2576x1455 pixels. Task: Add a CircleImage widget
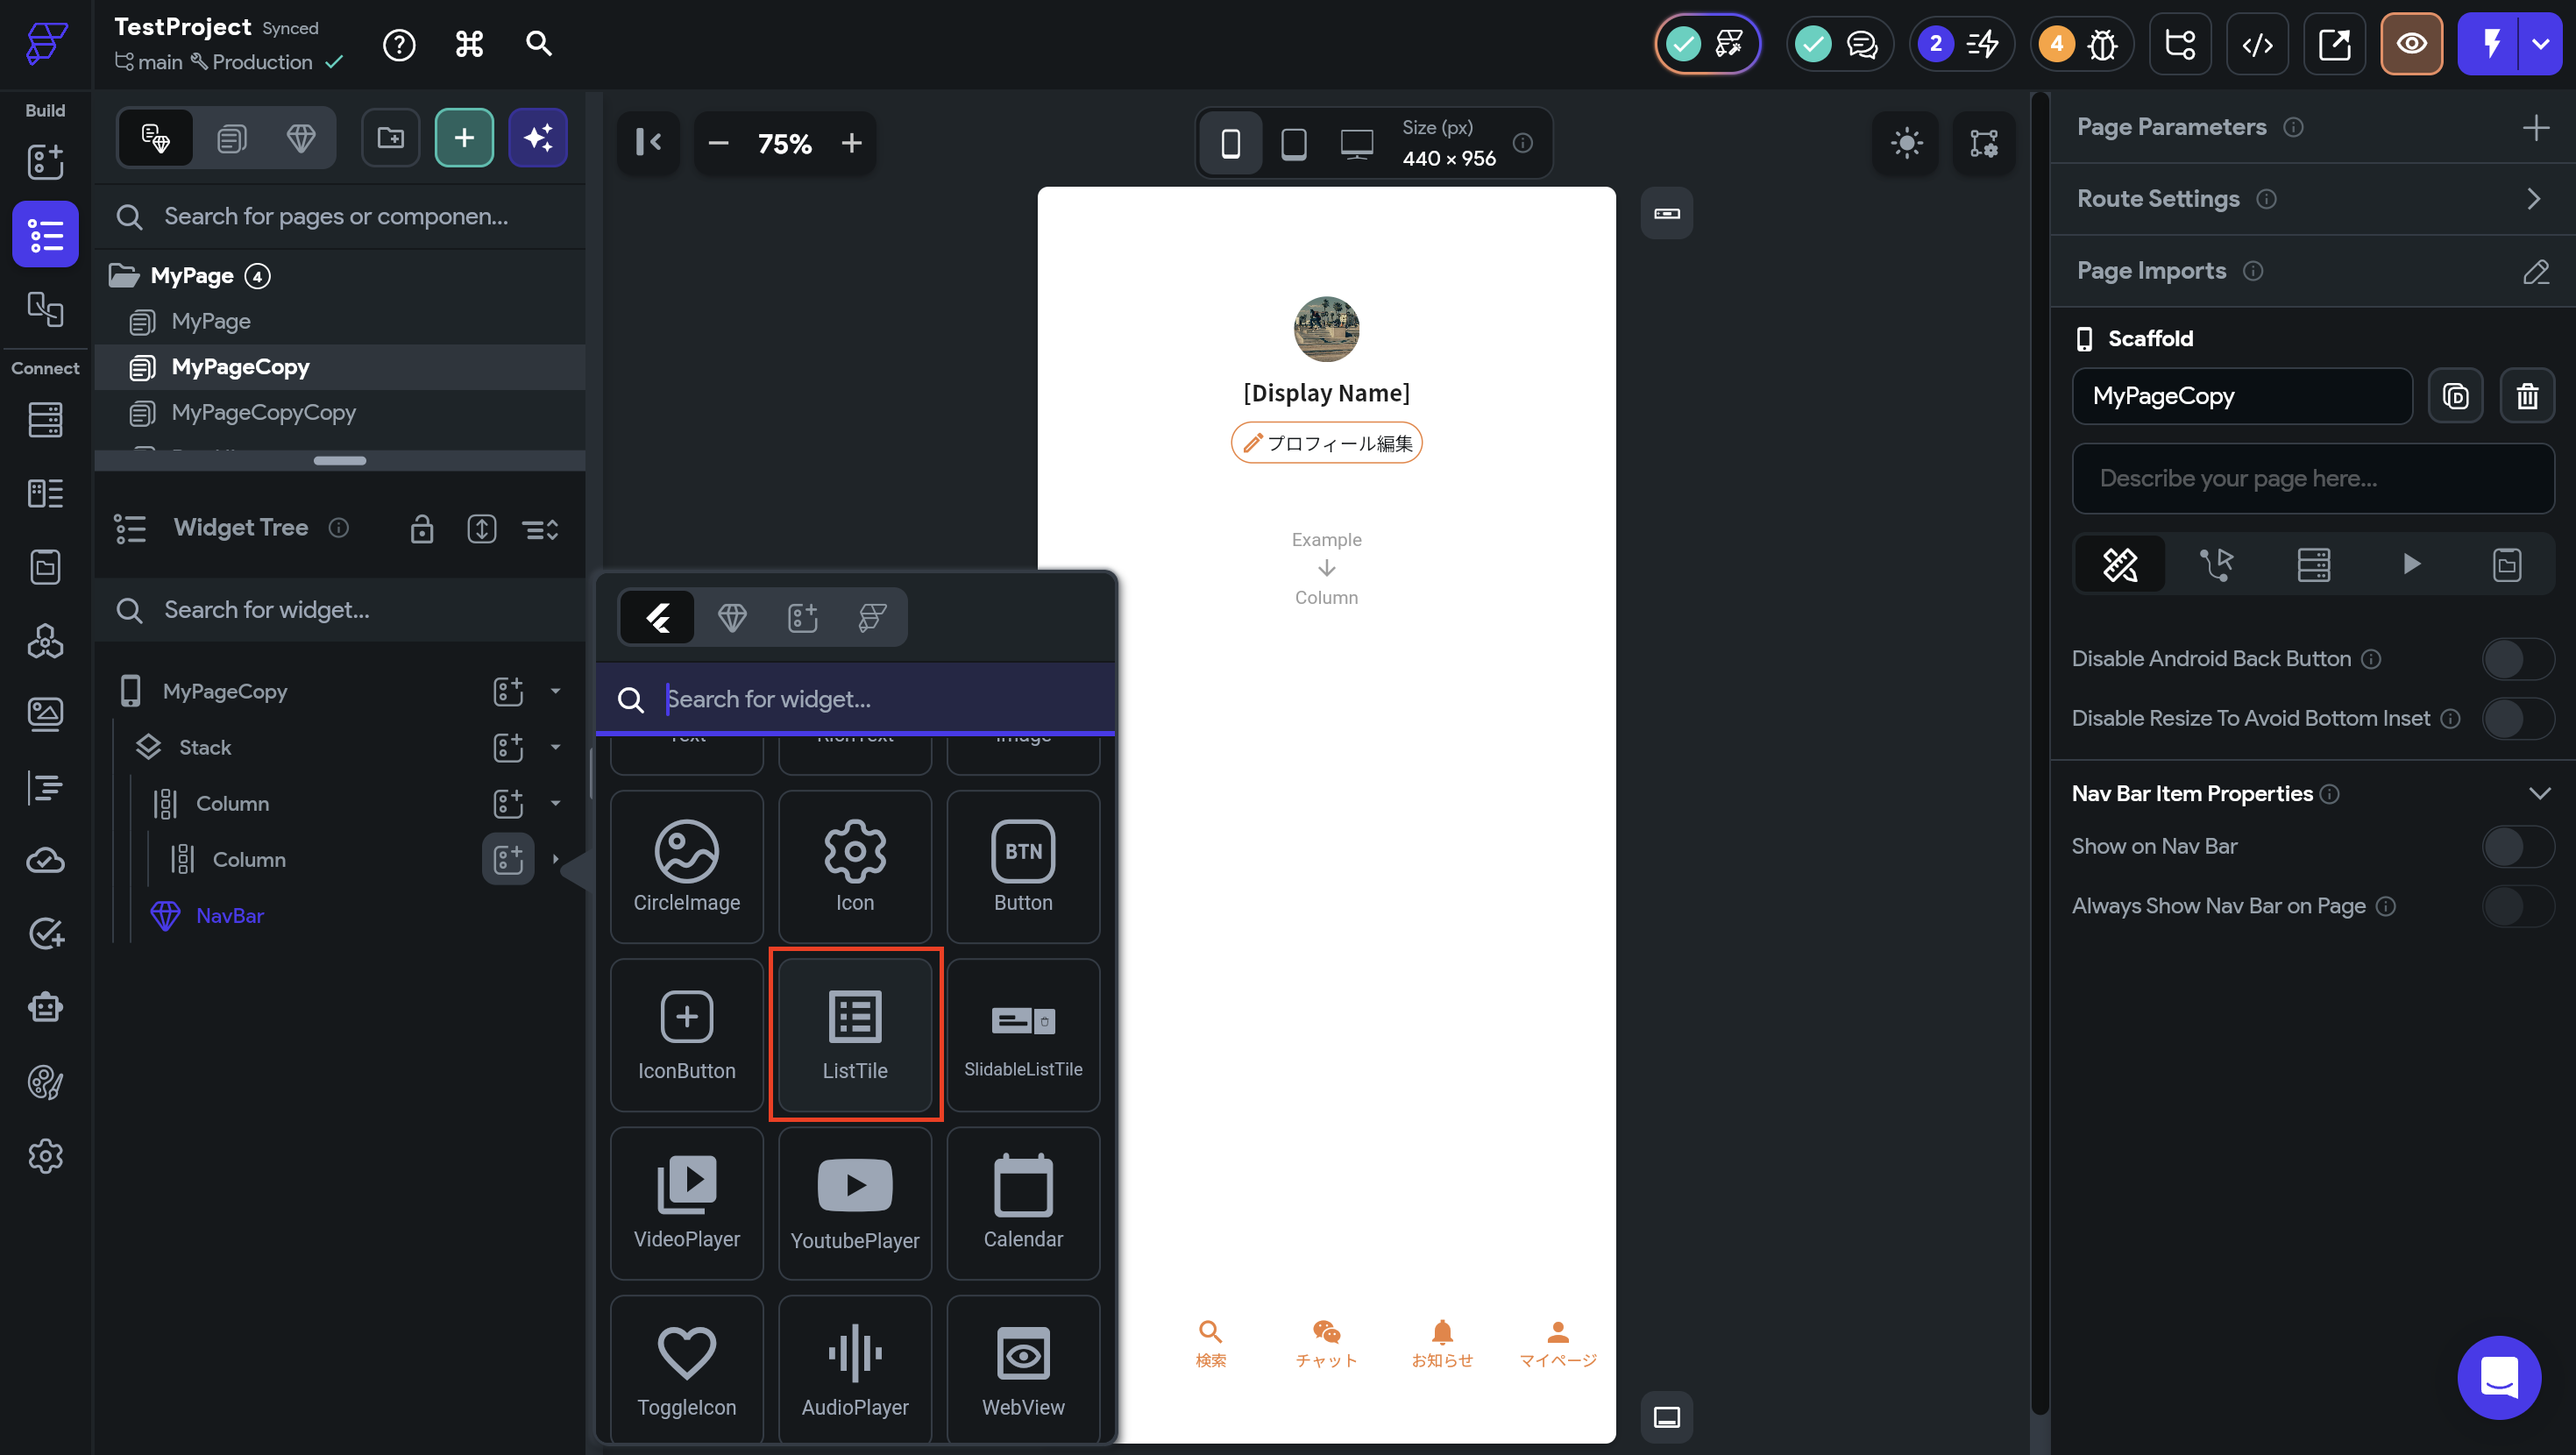pyautogui.click(x=686, y=866)
